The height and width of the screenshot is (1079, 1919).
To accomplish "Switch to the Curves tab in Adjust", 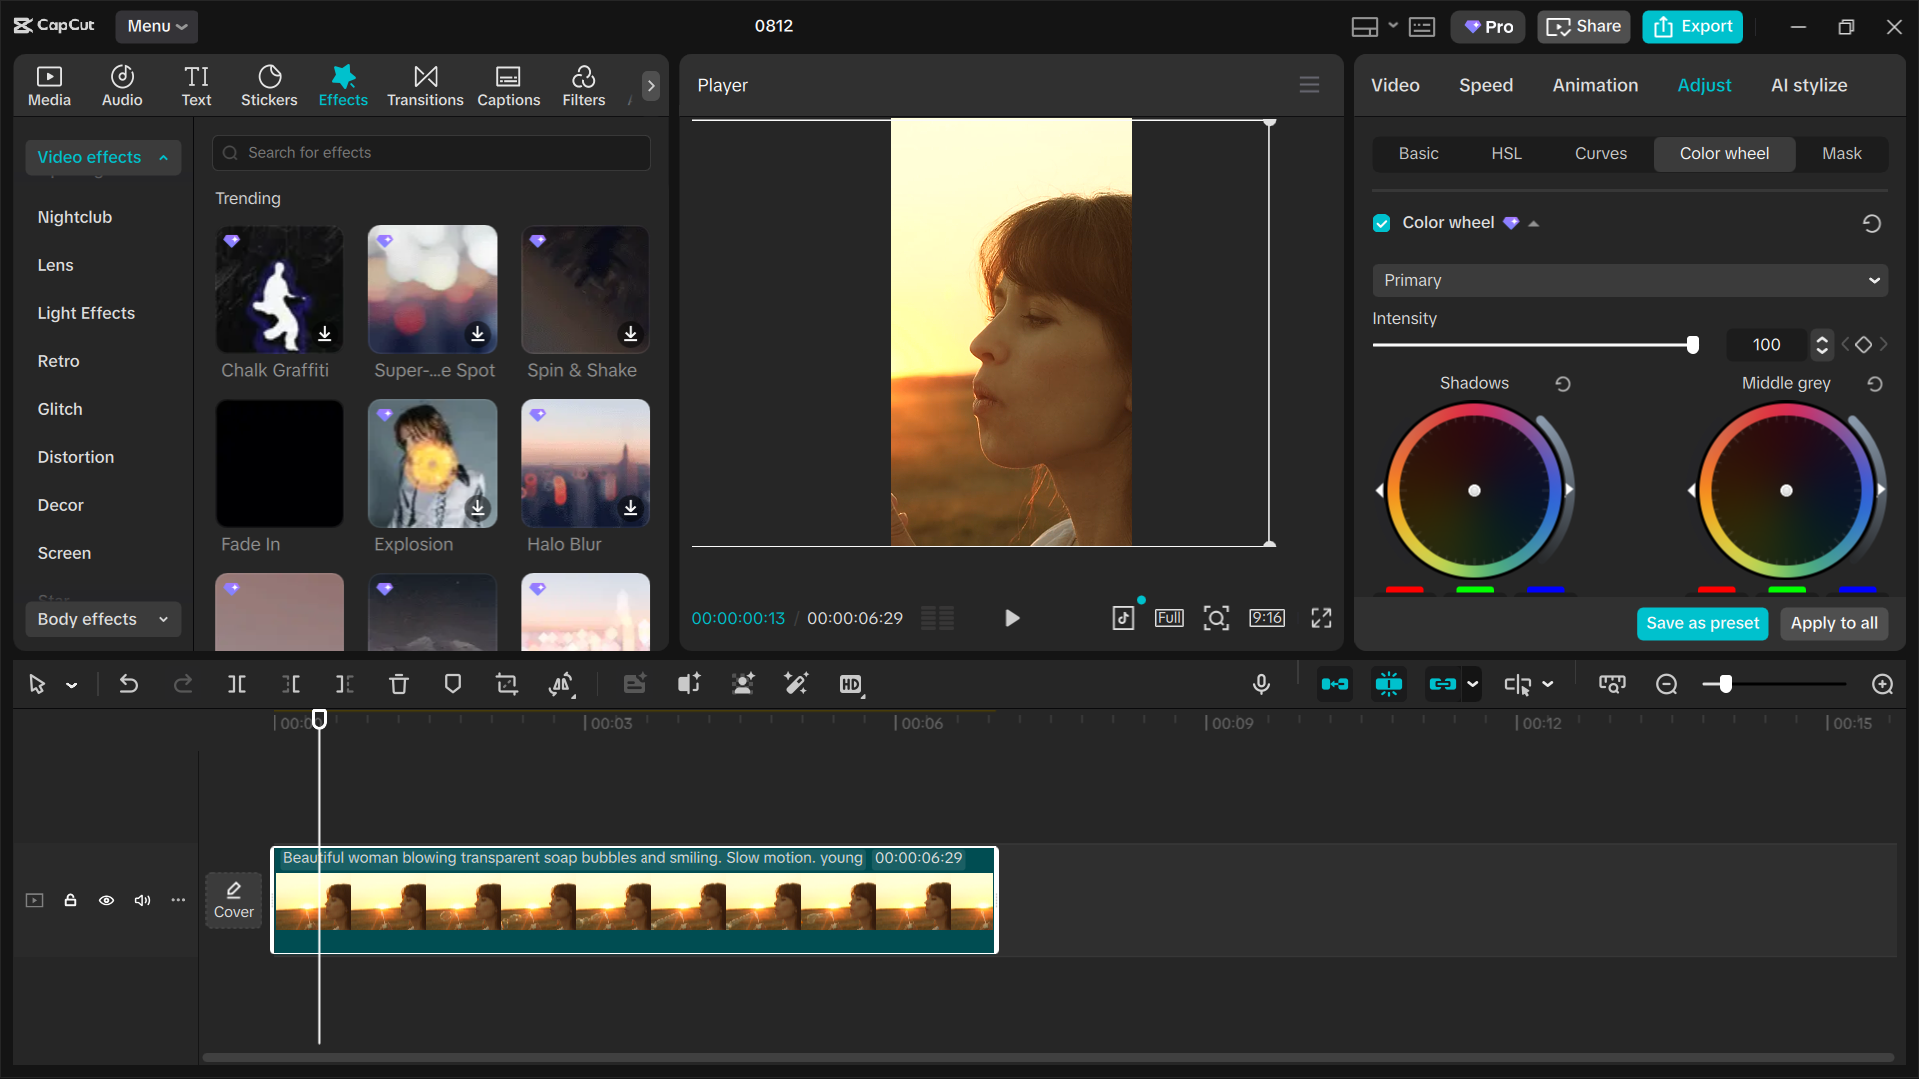I will point(1600,153).
